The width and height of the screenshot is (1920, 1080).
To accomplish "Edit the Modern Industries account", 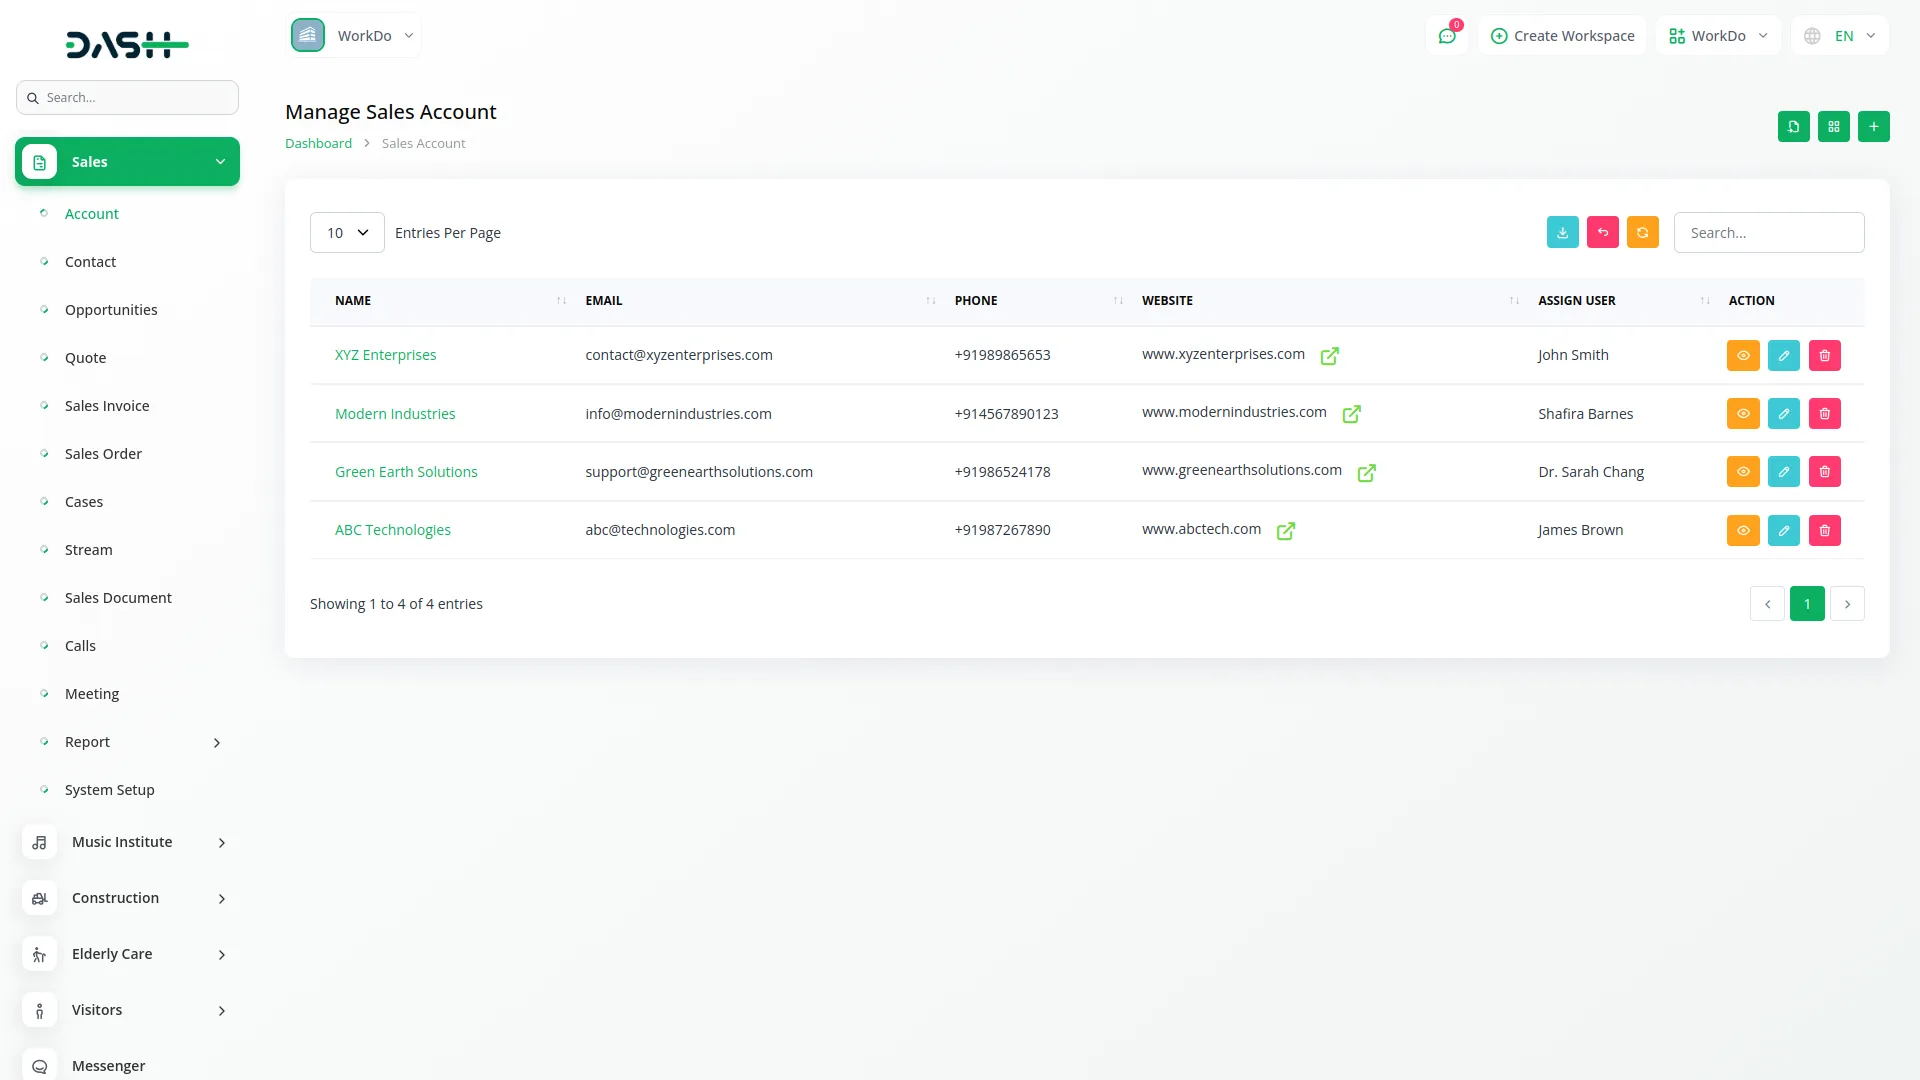I will click(x=1783, y=414).
